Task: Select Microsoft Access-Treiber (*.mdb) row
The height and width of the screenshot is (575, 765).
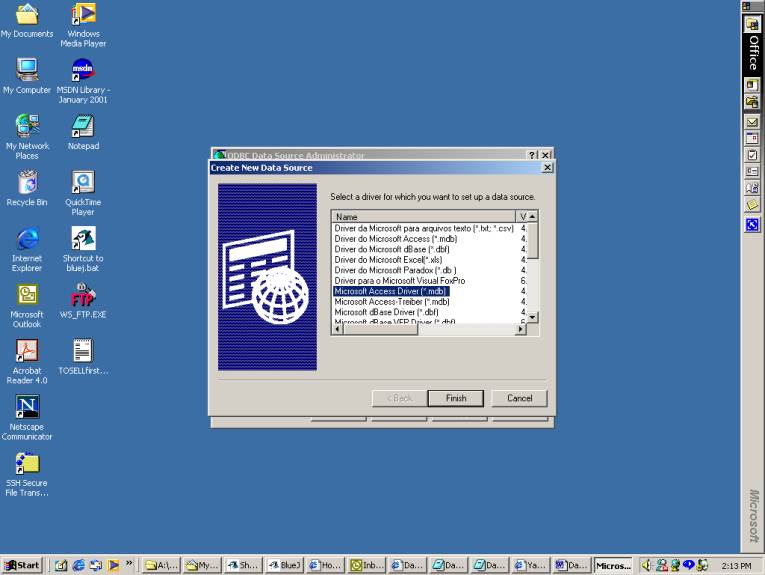Action: tap(392, 301)
